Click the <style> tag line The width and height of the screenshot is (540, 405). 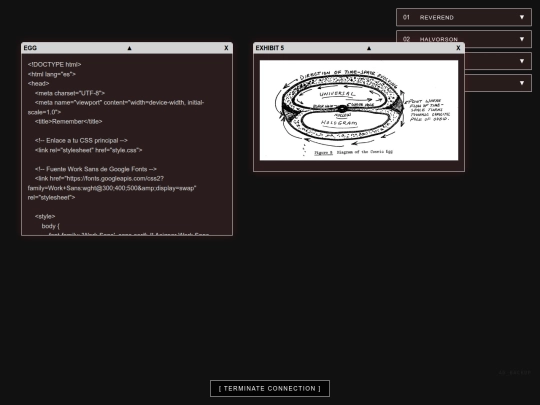tap(45, 217)
